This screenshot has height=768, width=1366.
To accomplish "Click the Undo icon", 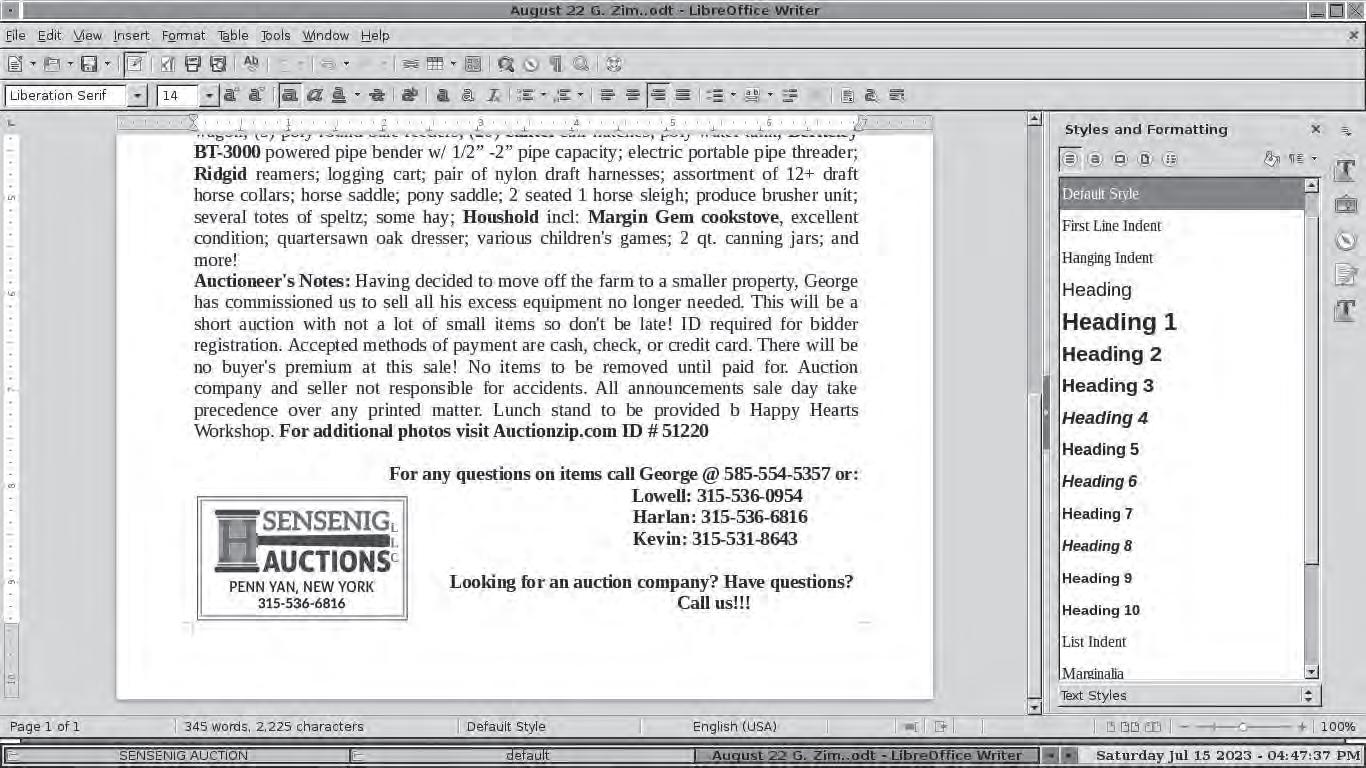I will point(326,64).
